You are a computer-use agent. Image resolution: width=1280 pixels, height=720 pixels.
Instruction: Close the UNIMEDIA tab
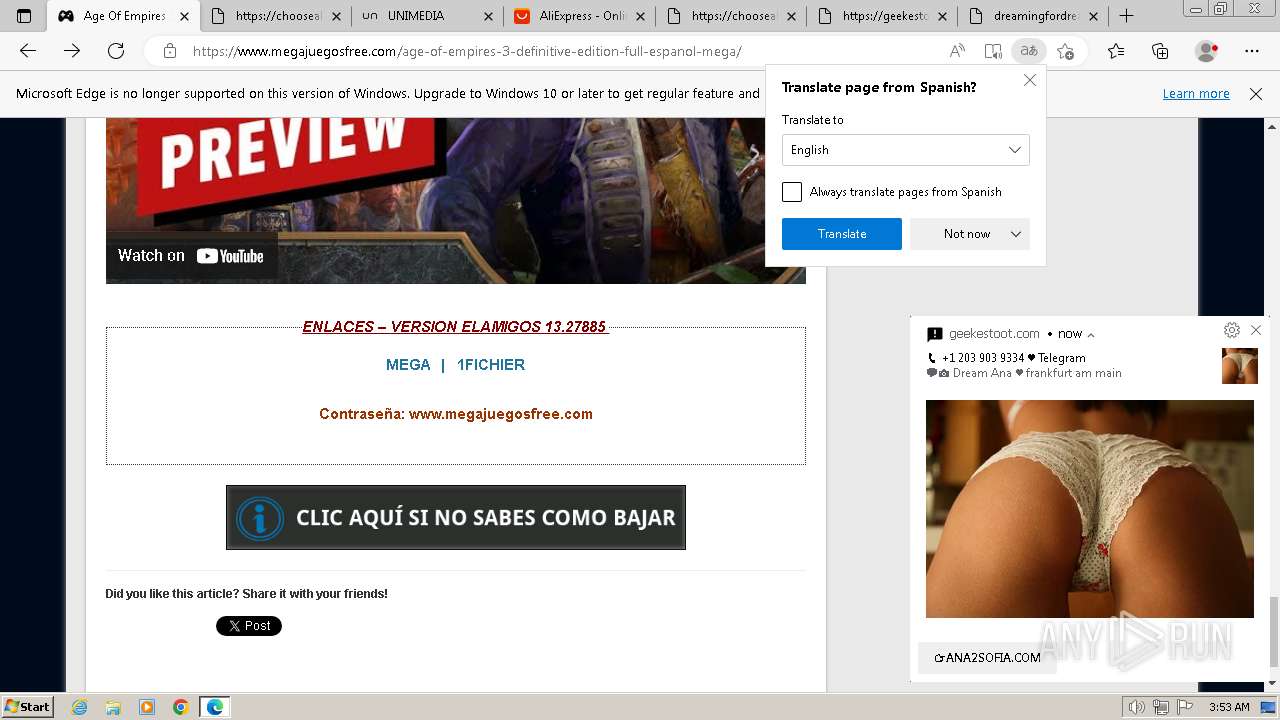pyautogui.click(x=487, y=16)
